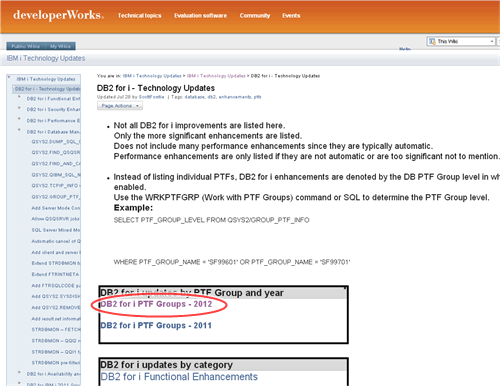Open QSYS2.QIBM_SQL tree item
Viewport: 500px width, 386px height.
[x=56, y=175]
